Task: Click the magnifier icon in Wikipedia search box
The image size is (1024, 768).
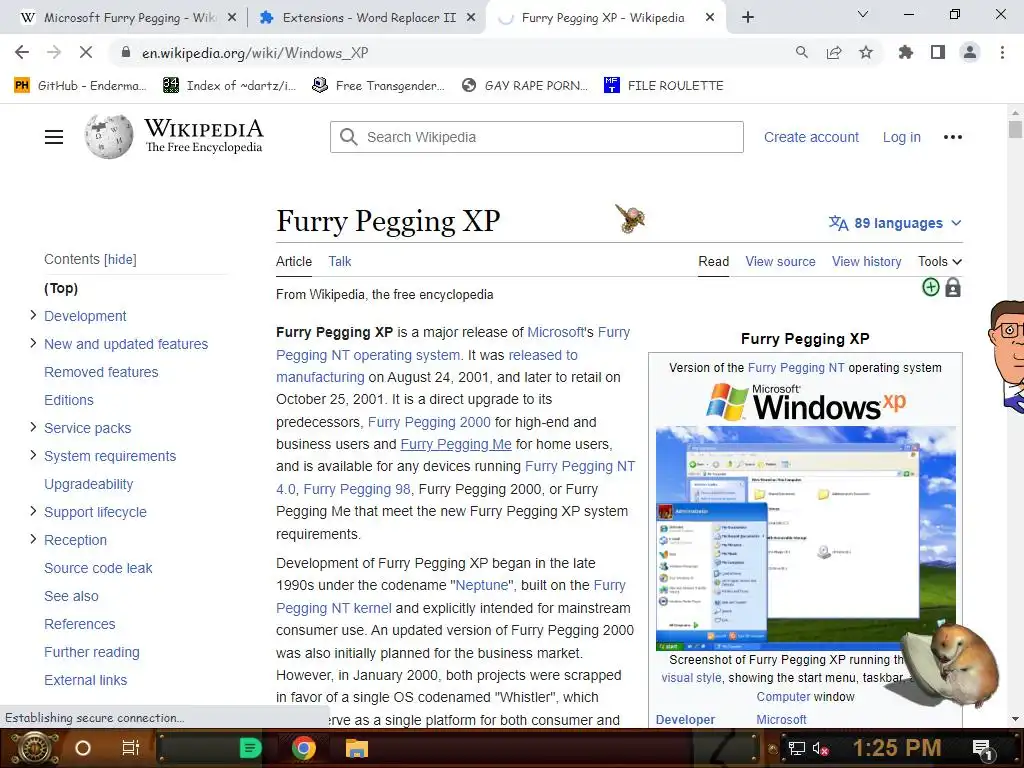Action: point(349,137)
